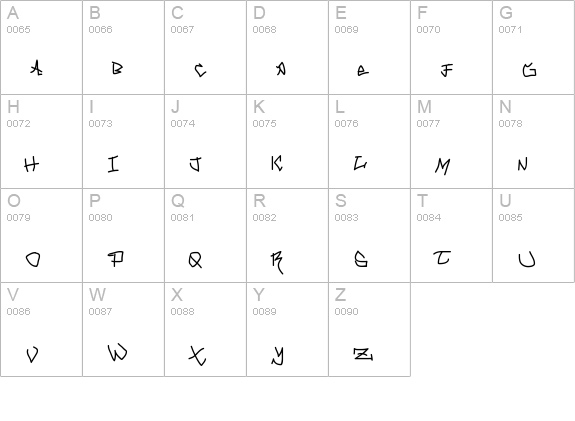Click the handwritten M glyph
575x421 pixels.
tap(442, 166)
